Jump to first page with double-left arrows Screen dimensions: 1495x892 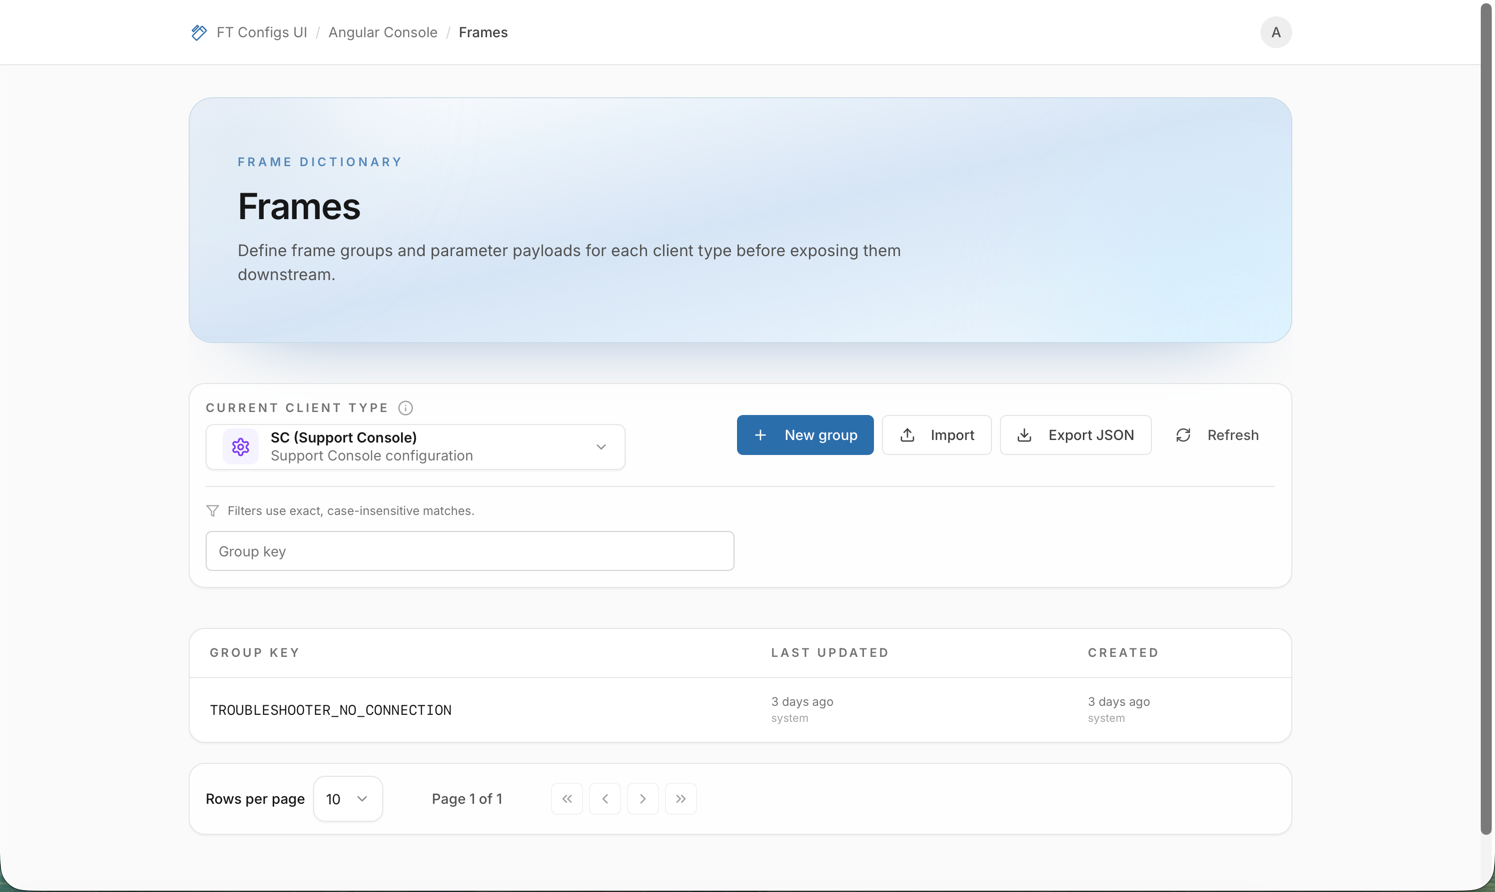[x=567, y=799]
